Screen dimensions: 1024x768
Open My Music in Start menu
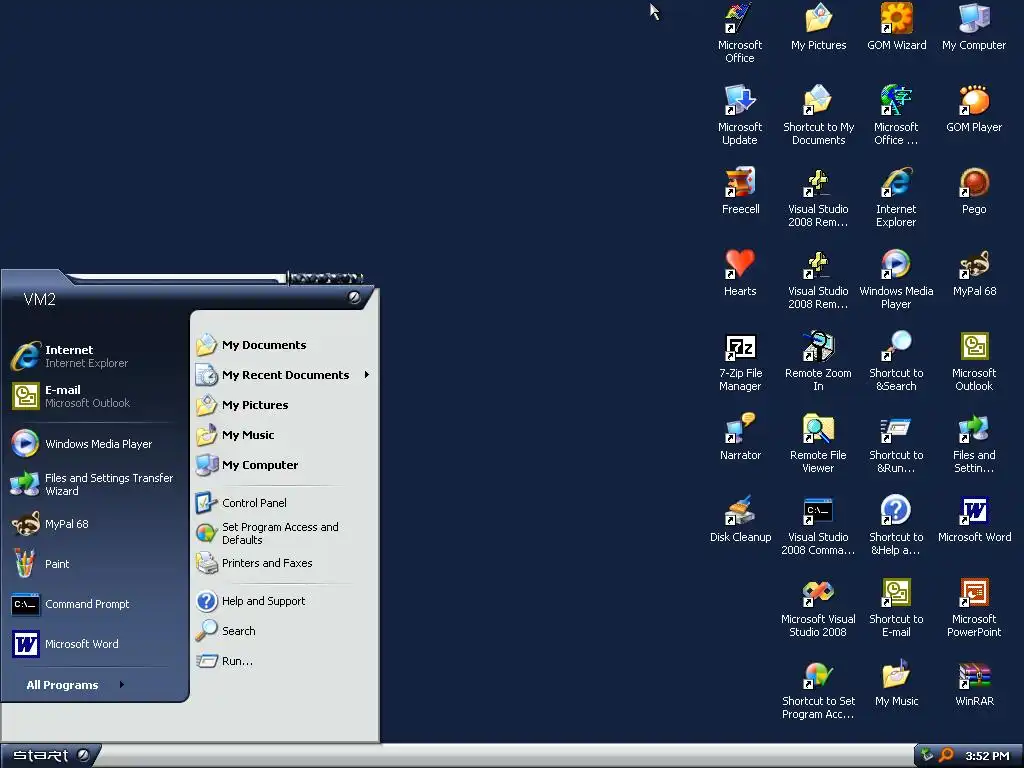[x=284, y=435]
